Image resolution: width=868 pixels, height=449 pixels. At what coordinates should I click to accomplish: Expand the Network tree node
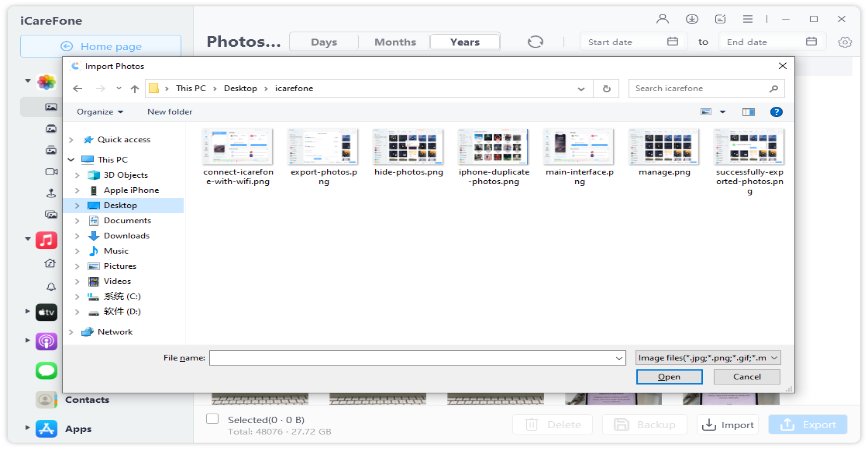(x=71, y=332)
